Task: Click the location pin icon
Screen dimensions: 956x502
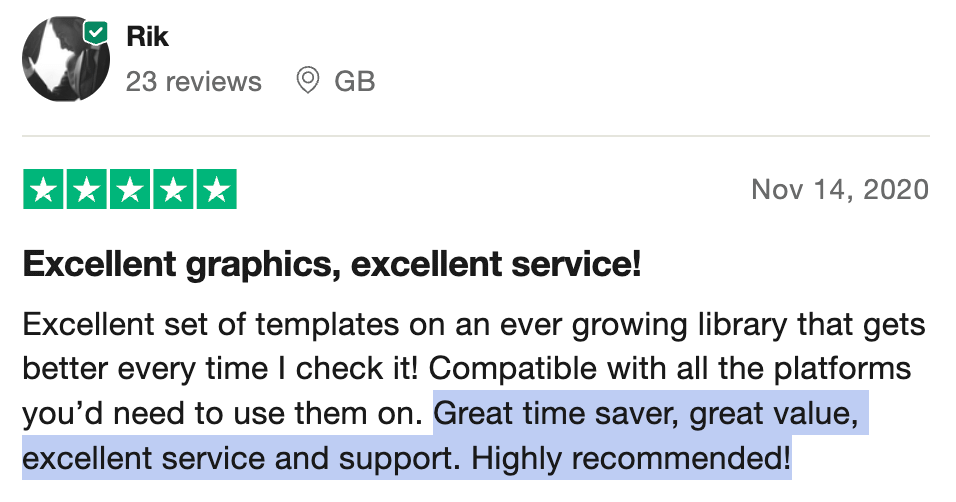Action: pos(307,81)
